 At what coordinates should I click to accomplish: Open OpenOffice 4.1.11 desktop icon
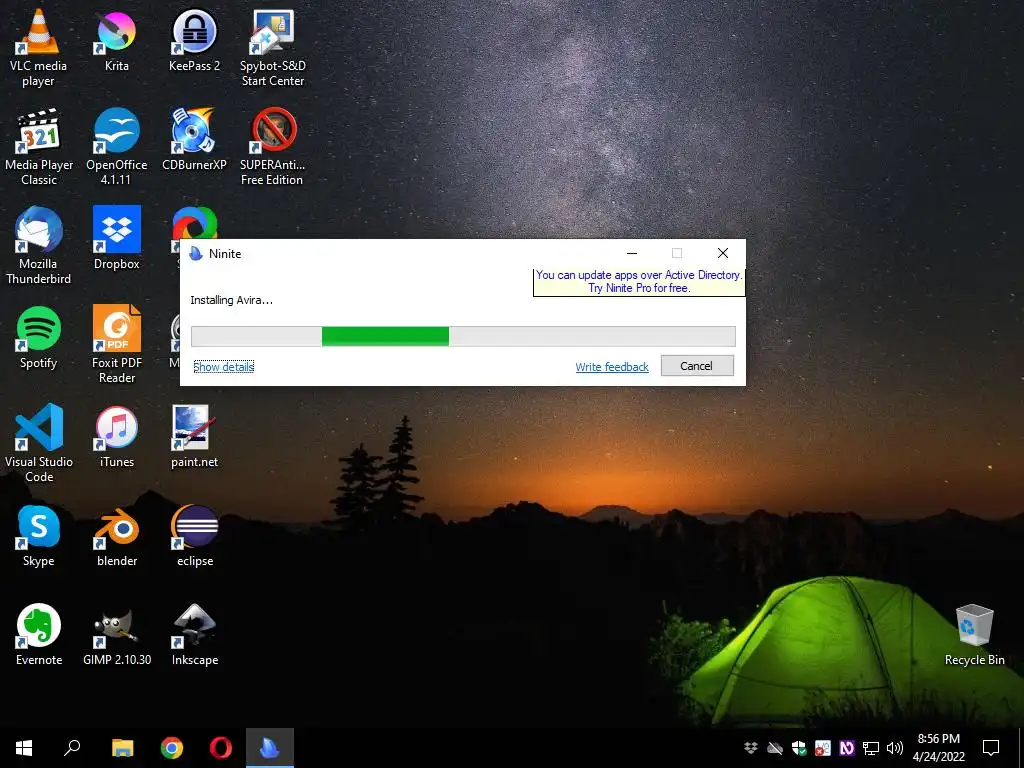pyautogui.click(x=116, y=148)
